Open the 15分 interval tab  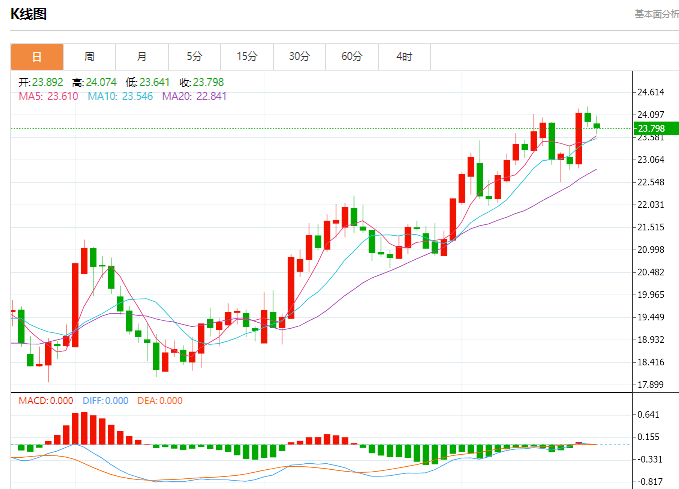pos(247,57)
